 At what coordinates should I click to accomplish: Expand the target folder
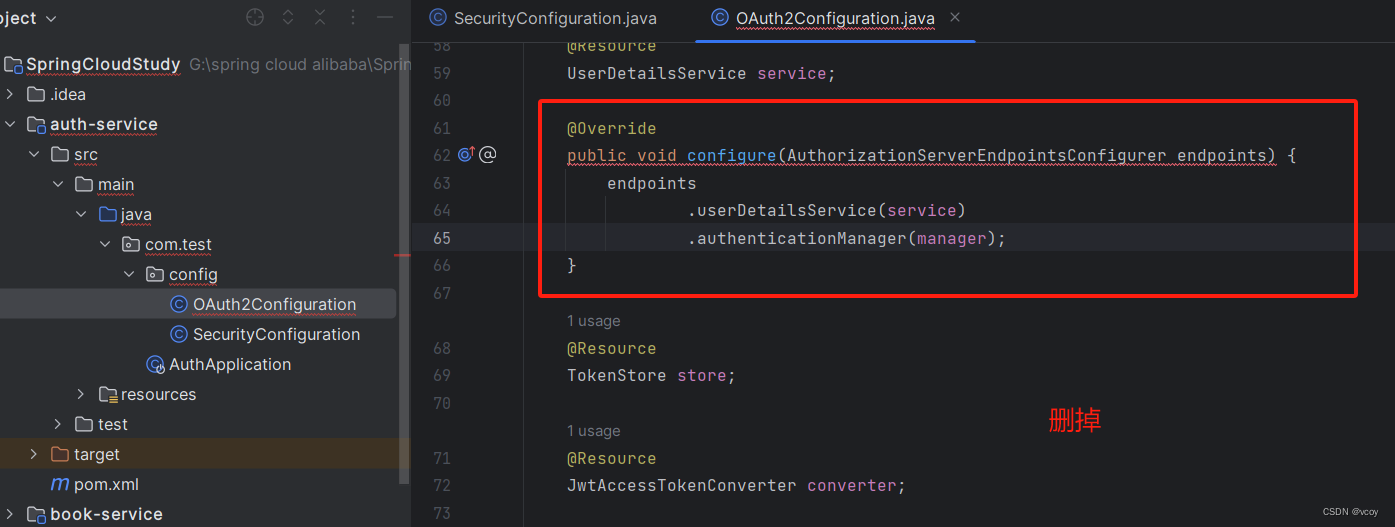34,454
